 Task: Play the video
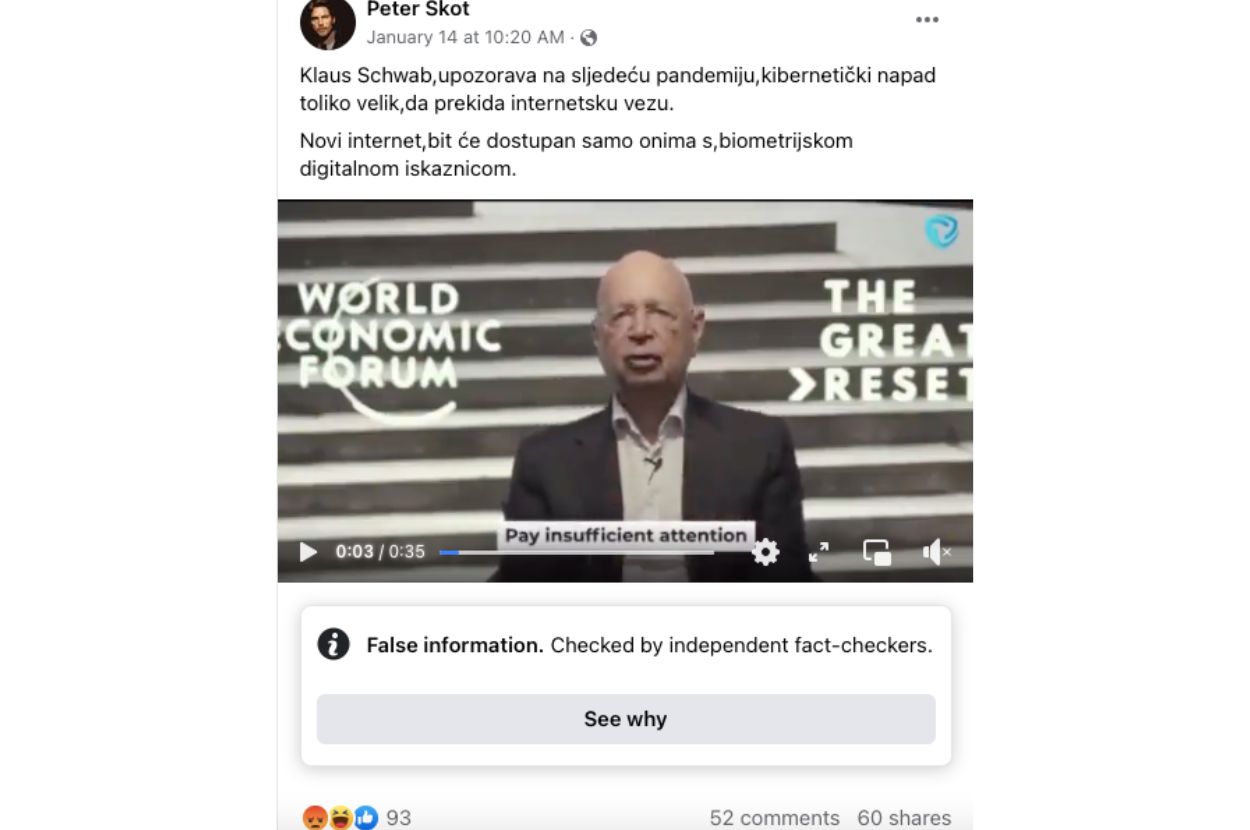308,552
